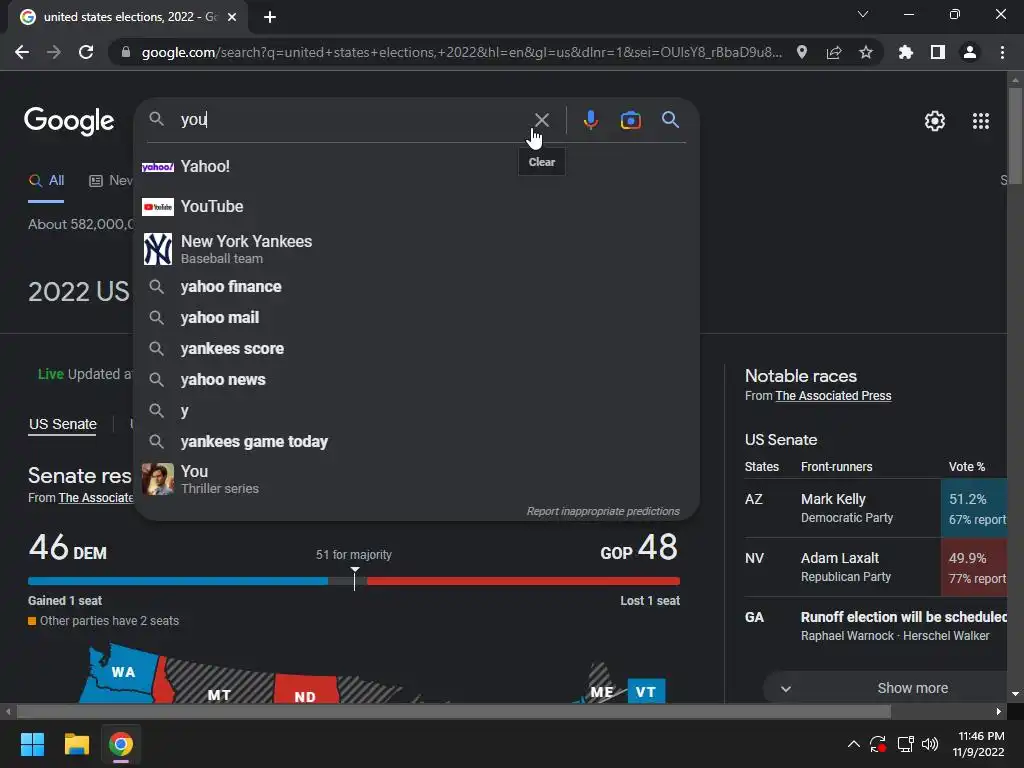Reload the current page
This screenshot has height=768, width=1024.
(86, 52)
